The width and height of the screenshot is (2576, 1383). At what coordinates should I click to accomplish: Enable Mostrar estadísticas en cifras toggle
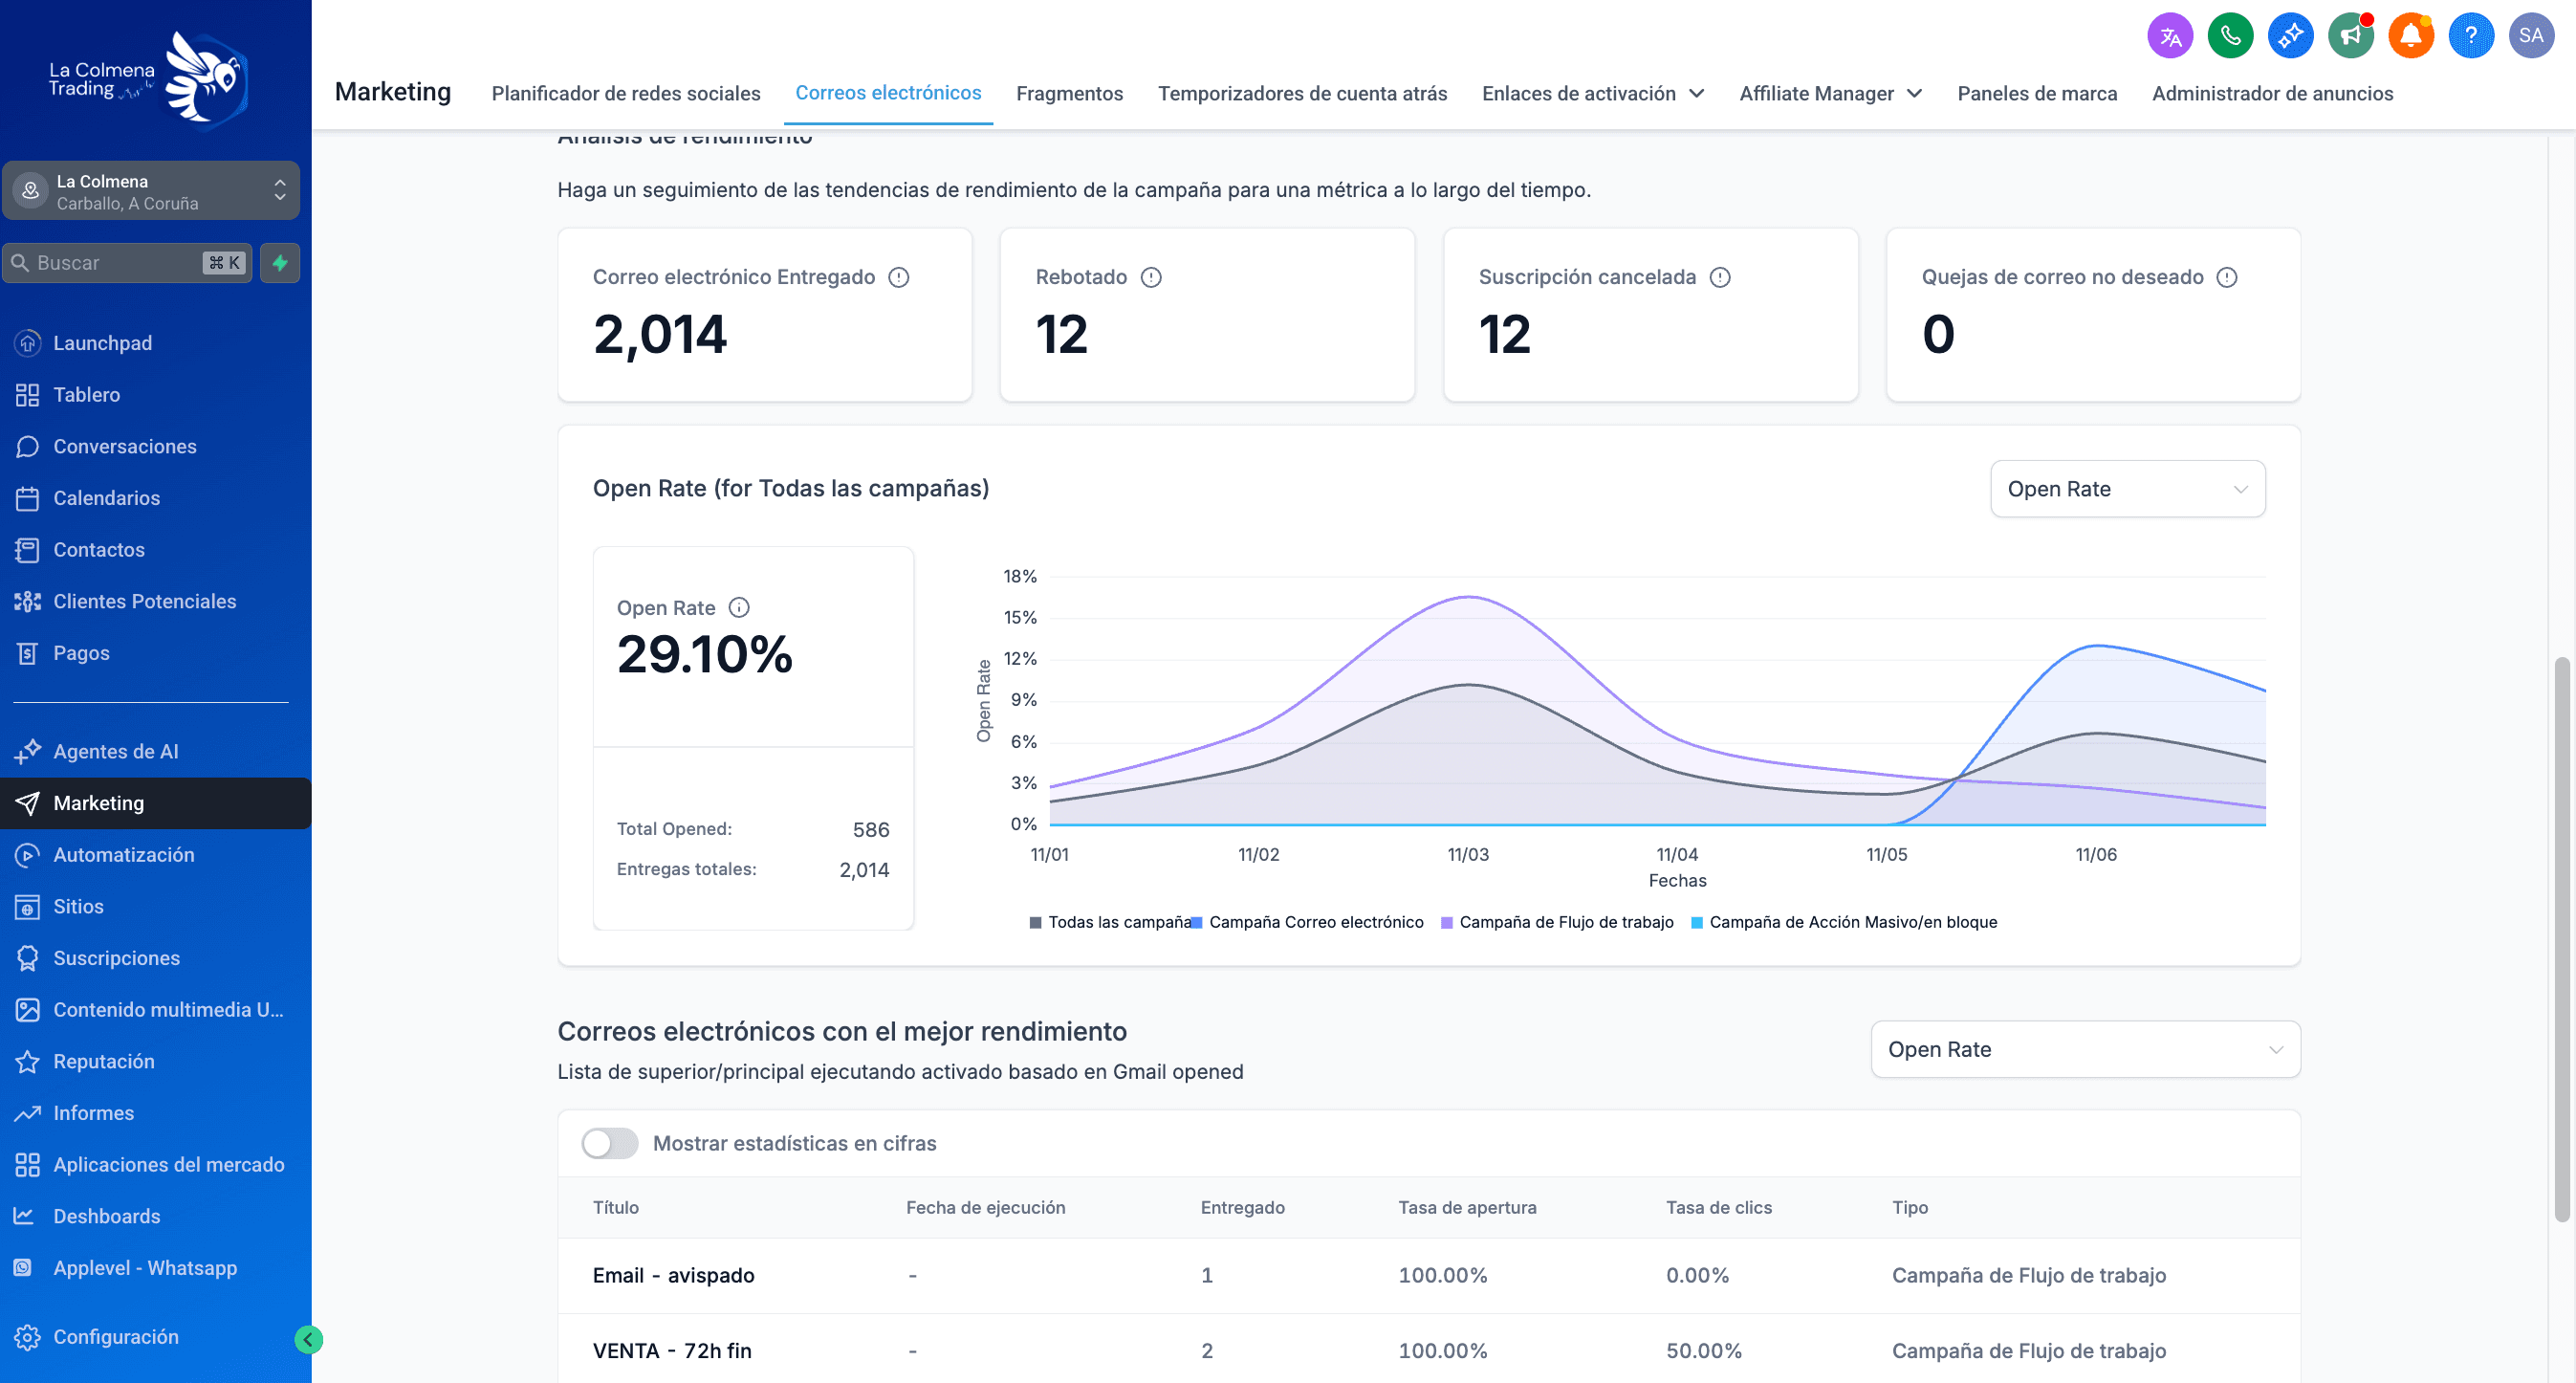pos(610,1143)
